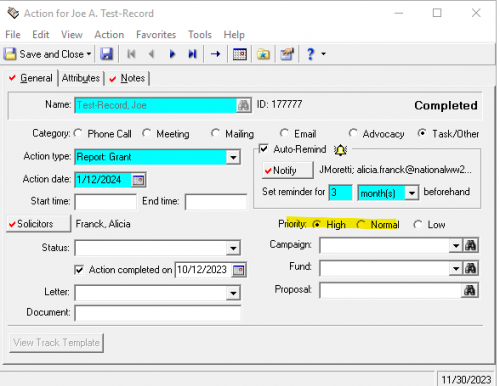Open Help toolbar dropdown arrow
Screen dimensions: 500x386
click(x=323, y=54)
